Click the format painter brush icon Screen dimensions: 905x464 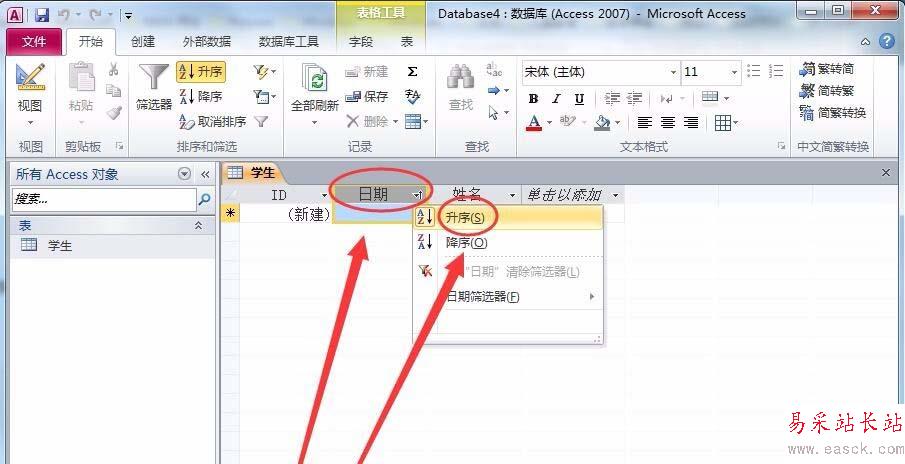(114, 112)
